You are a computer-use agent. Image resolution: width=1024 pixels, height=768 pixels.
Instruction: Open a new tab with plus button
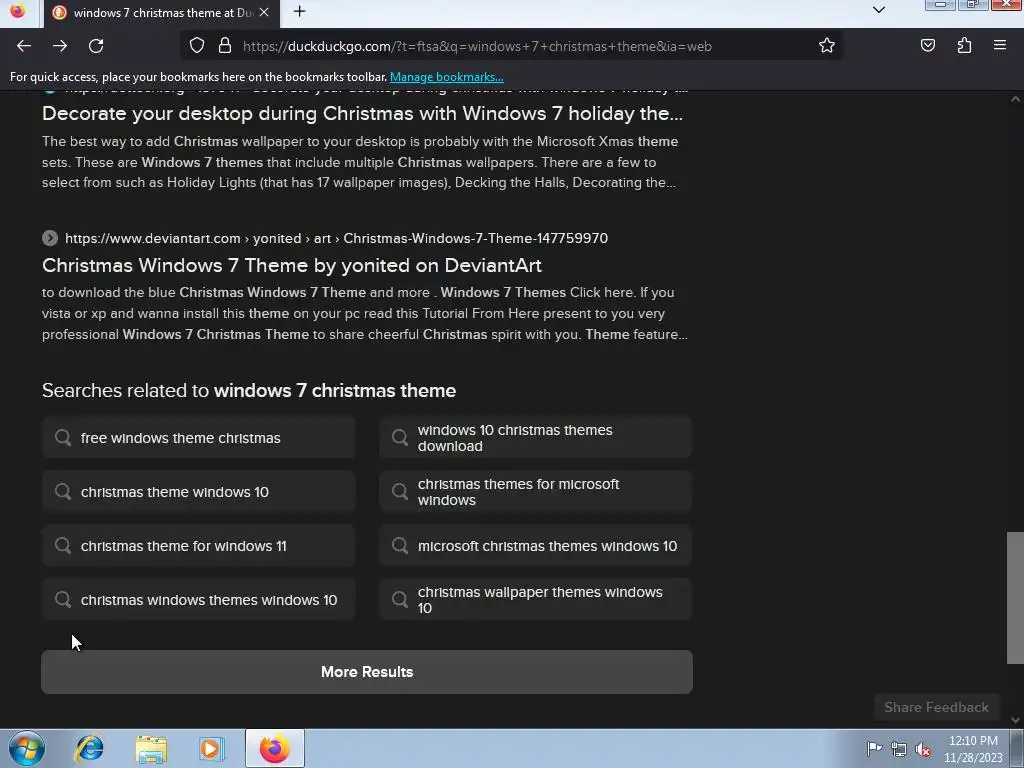click(299, 12)
